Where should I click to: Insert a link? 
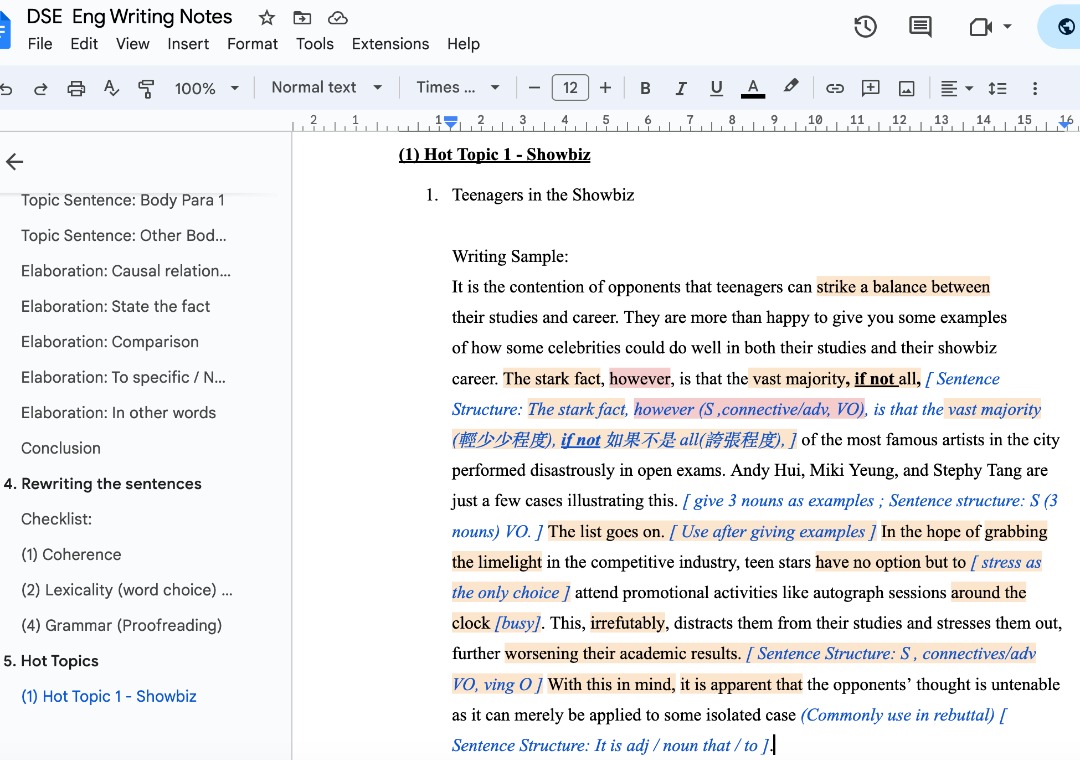[835, 88]
